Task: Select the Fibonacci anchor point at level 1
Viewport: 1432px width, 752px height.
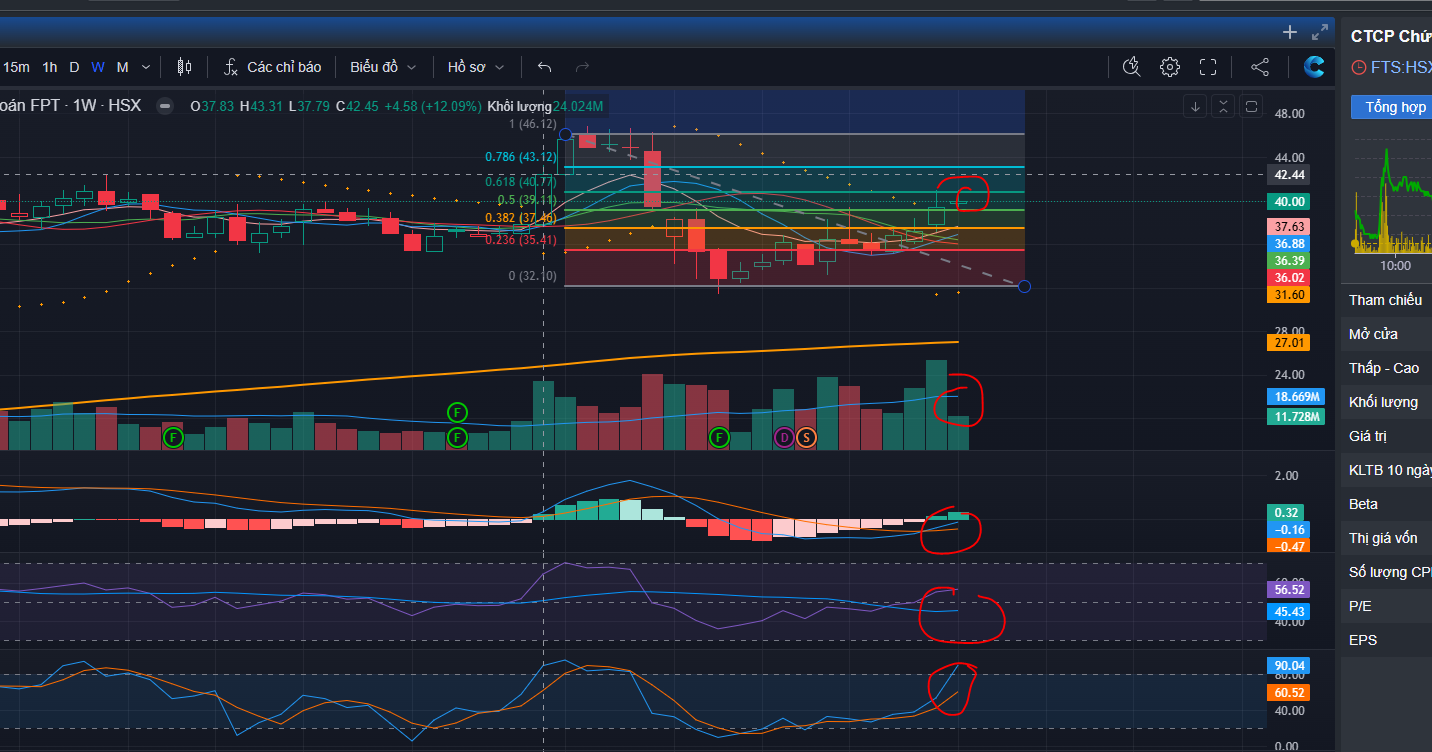Action: pyautogui.click(x=566, y=134)
